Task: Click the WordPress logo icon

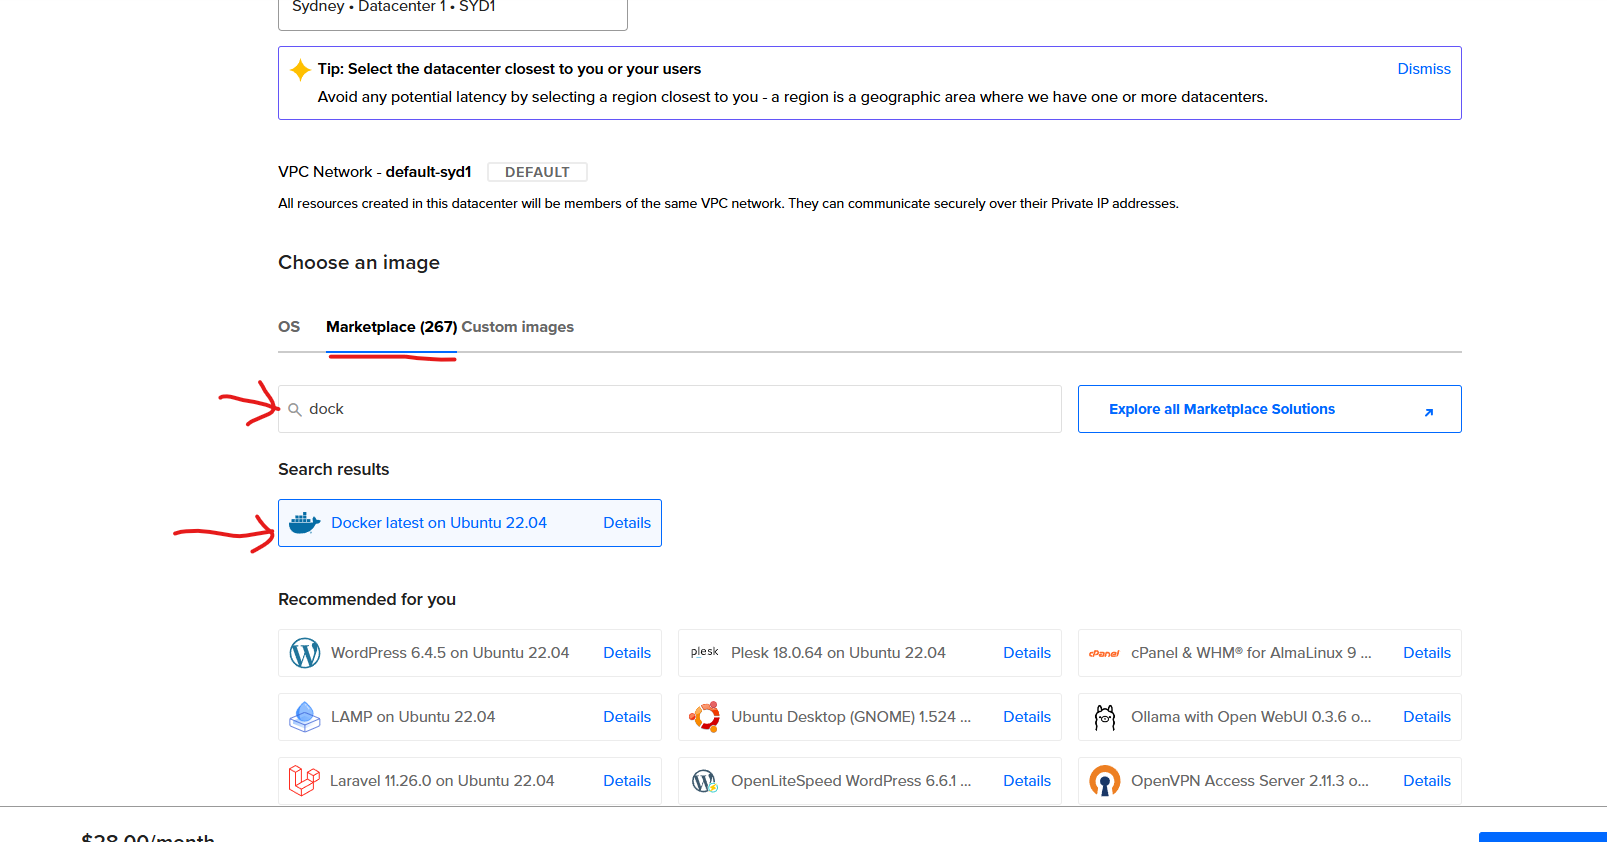Action: coord(304,653)
